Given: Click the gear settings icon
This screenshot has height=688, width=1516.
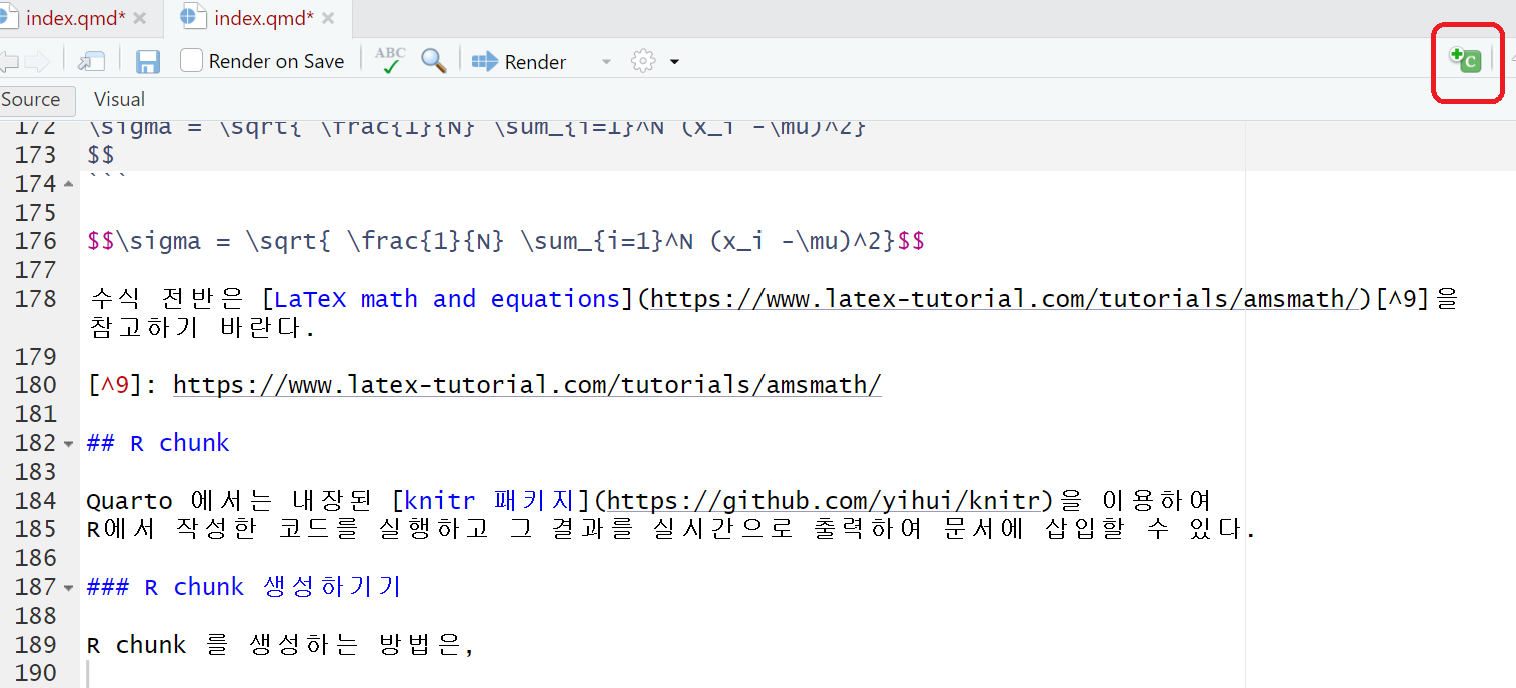Looking at the screenshot, I should (x=642, y=62).
